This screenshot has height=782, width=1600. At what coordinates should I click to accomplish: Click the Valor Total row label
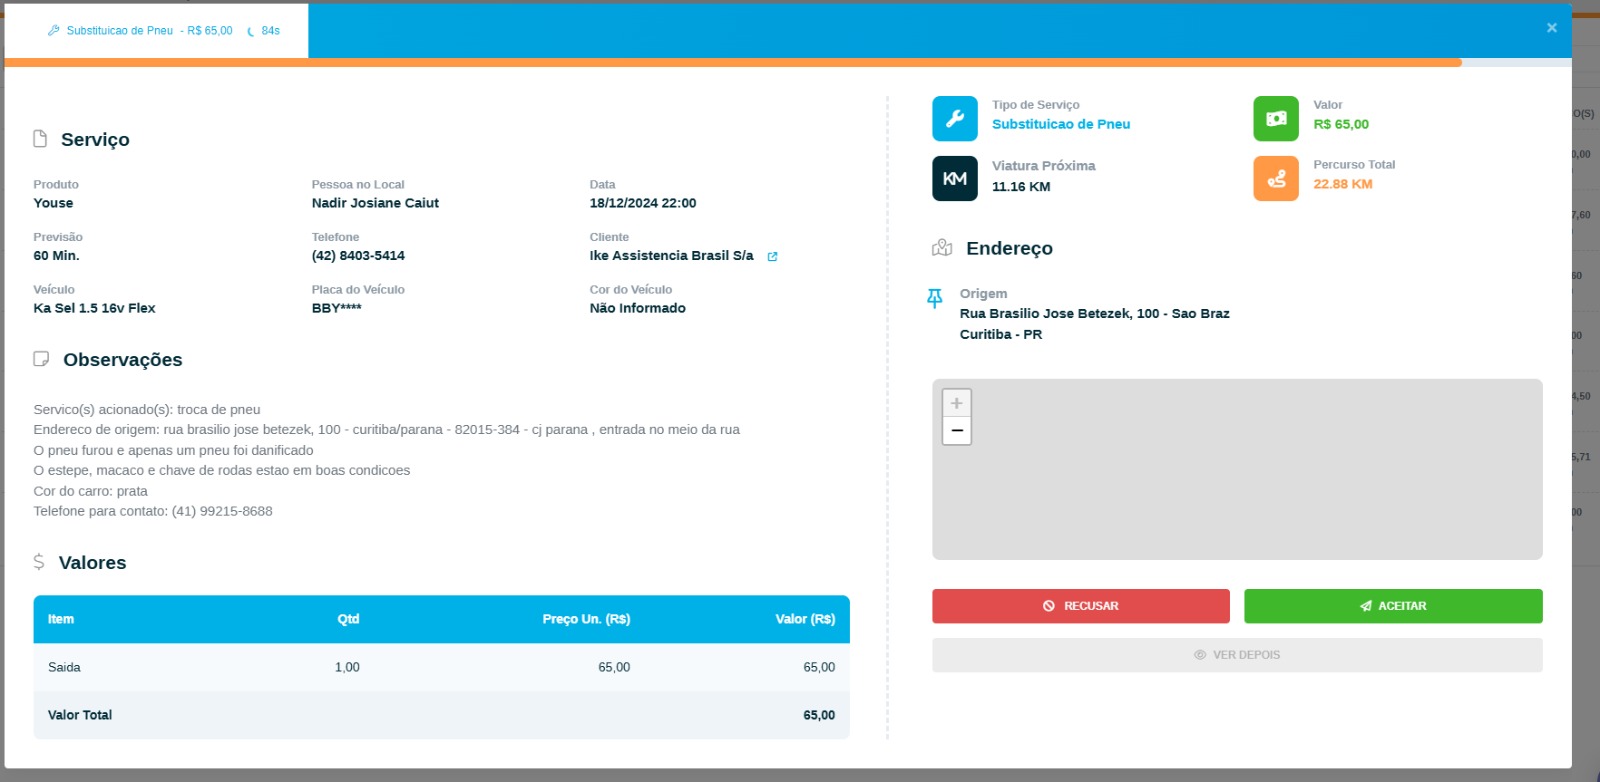pyautogui.click(x=80, y=715)
